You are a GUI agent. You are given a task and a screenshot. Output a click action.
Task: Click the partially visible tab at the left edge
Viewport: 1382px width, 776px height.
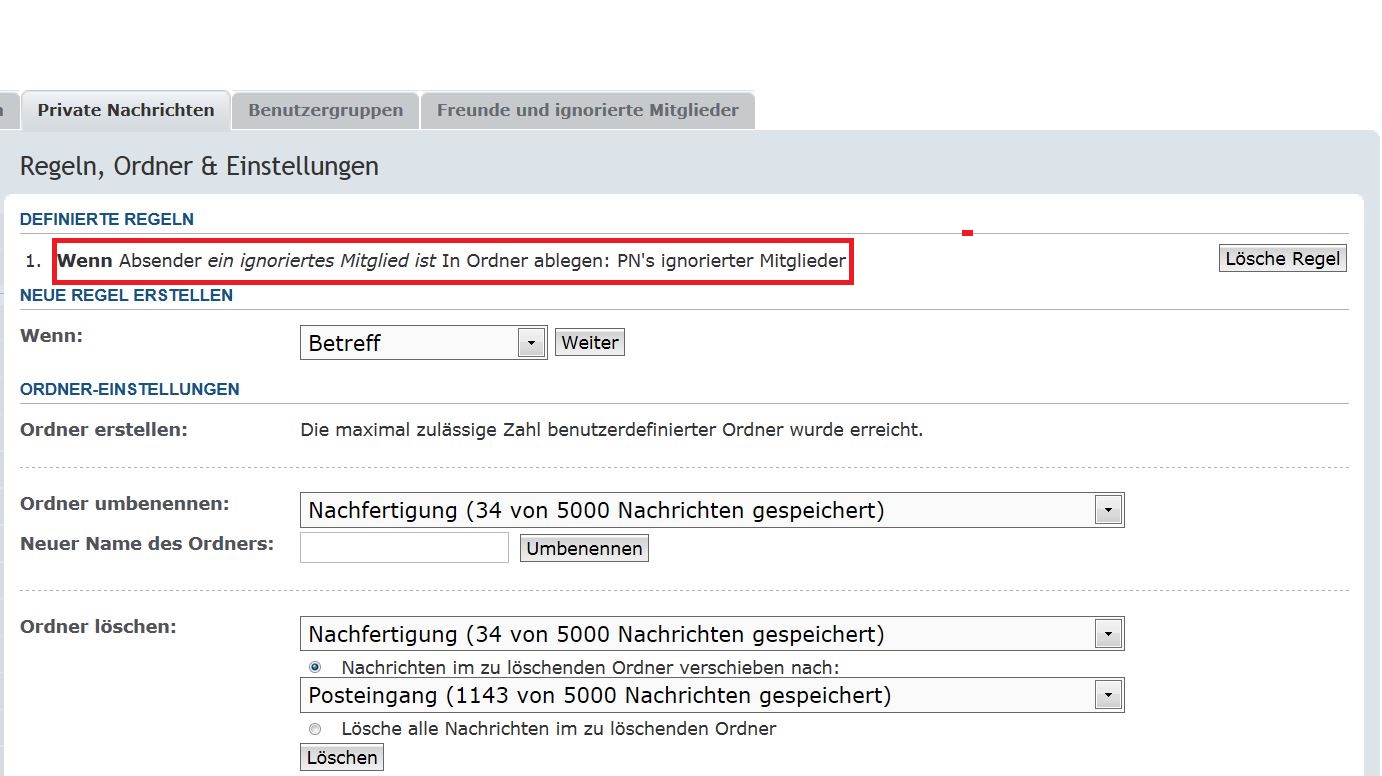point(8,110)
